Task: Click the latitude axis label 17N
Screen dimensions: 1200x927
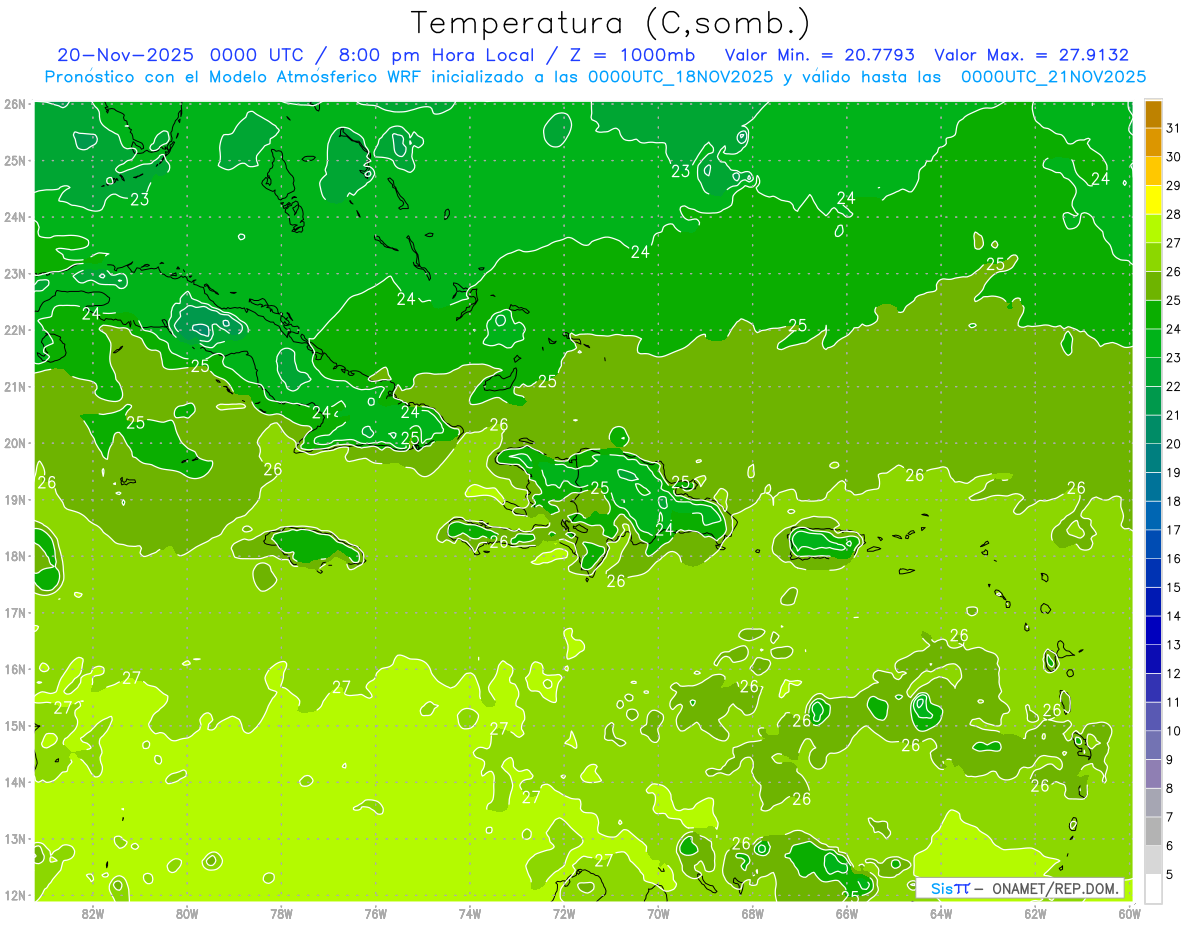Action: pos(15,612)
